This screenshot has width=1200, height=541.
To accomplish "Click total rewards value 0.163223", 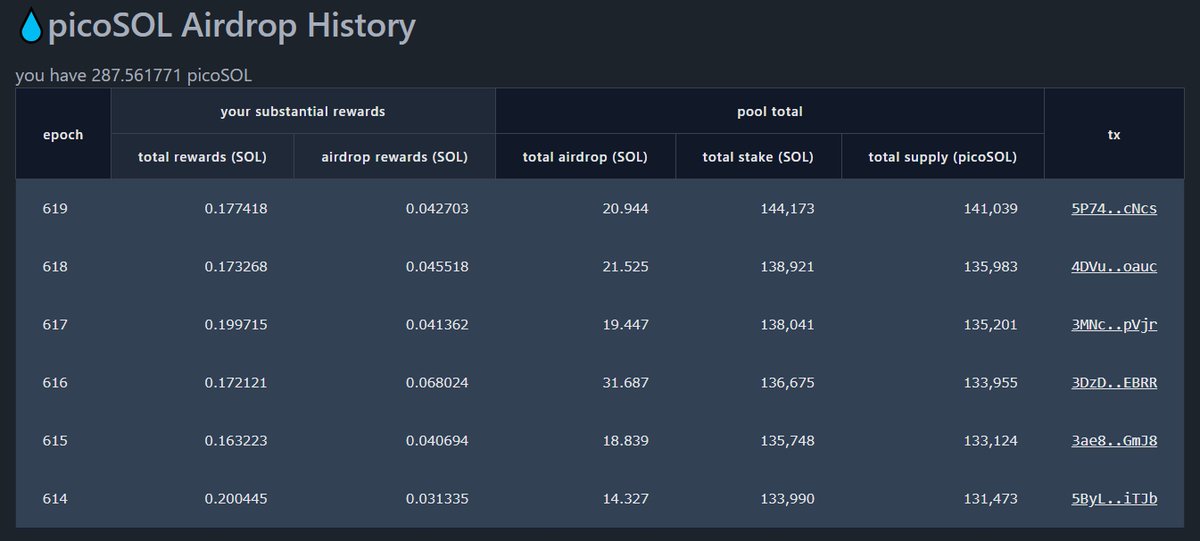I will click(x=236, y=441).
